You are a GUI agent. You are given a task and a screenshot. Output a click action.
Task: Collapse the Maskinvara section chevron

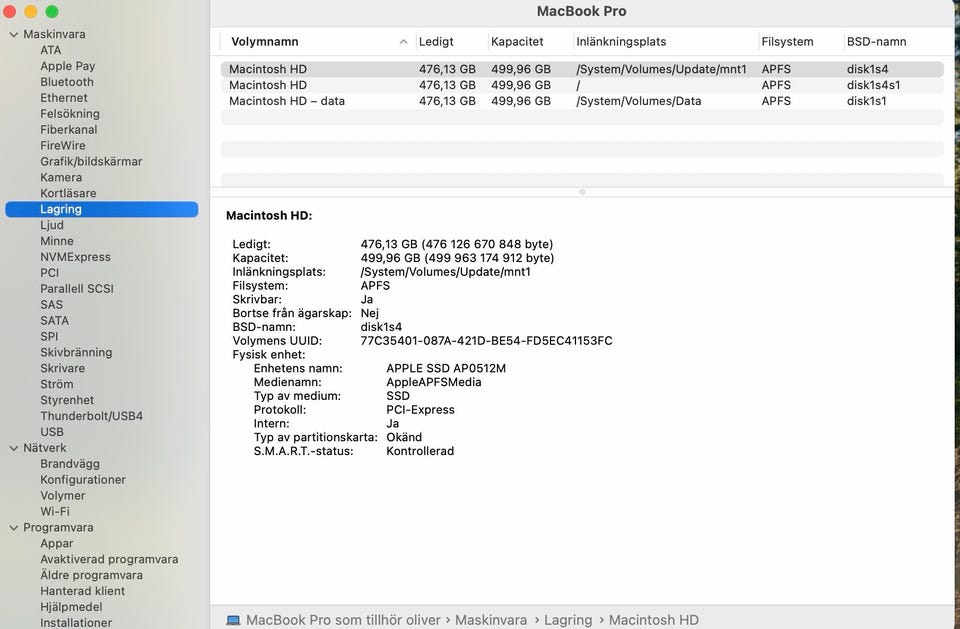13,34
